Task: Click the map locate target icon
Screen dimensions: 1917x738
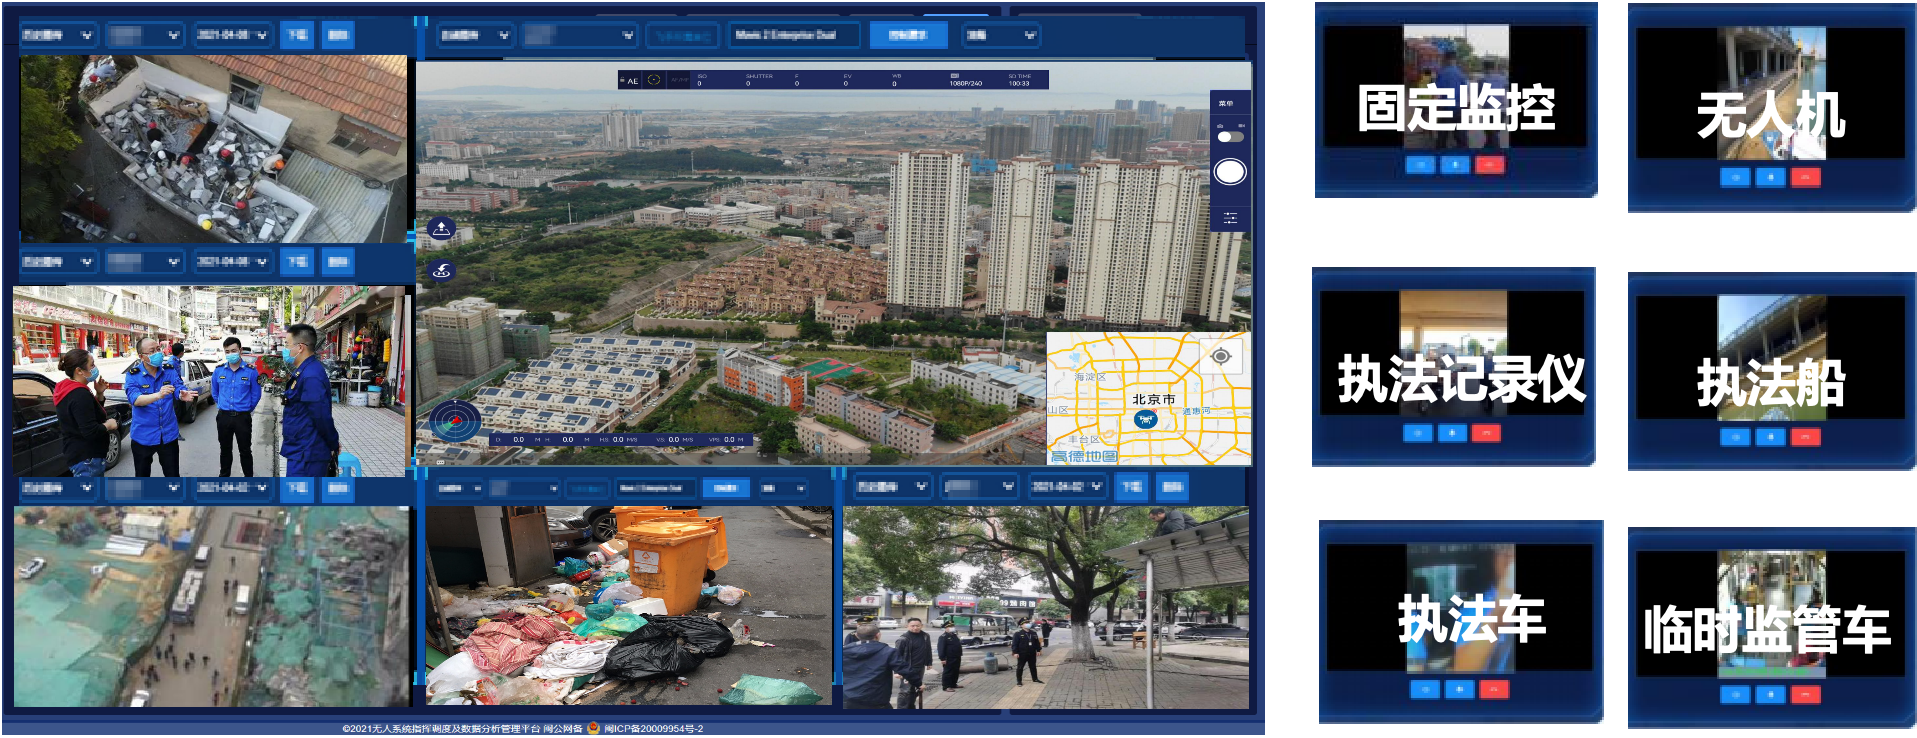Action: [1220, 357]
